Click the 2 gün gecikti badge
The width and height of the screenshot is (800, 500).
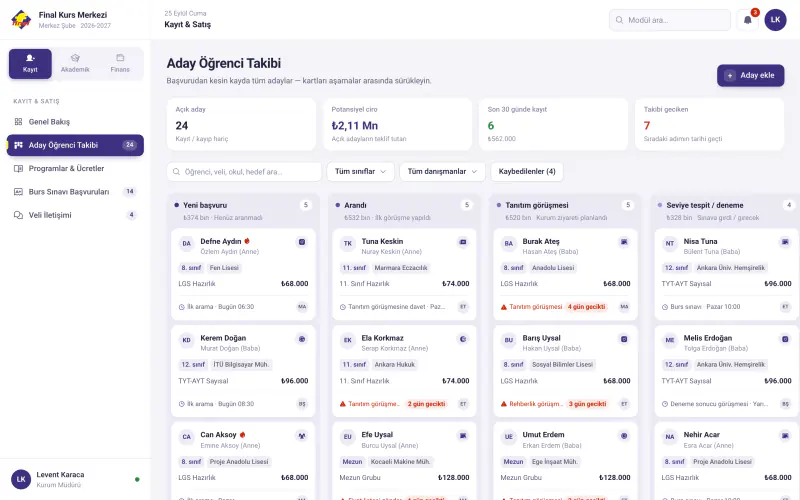point(426,404)
